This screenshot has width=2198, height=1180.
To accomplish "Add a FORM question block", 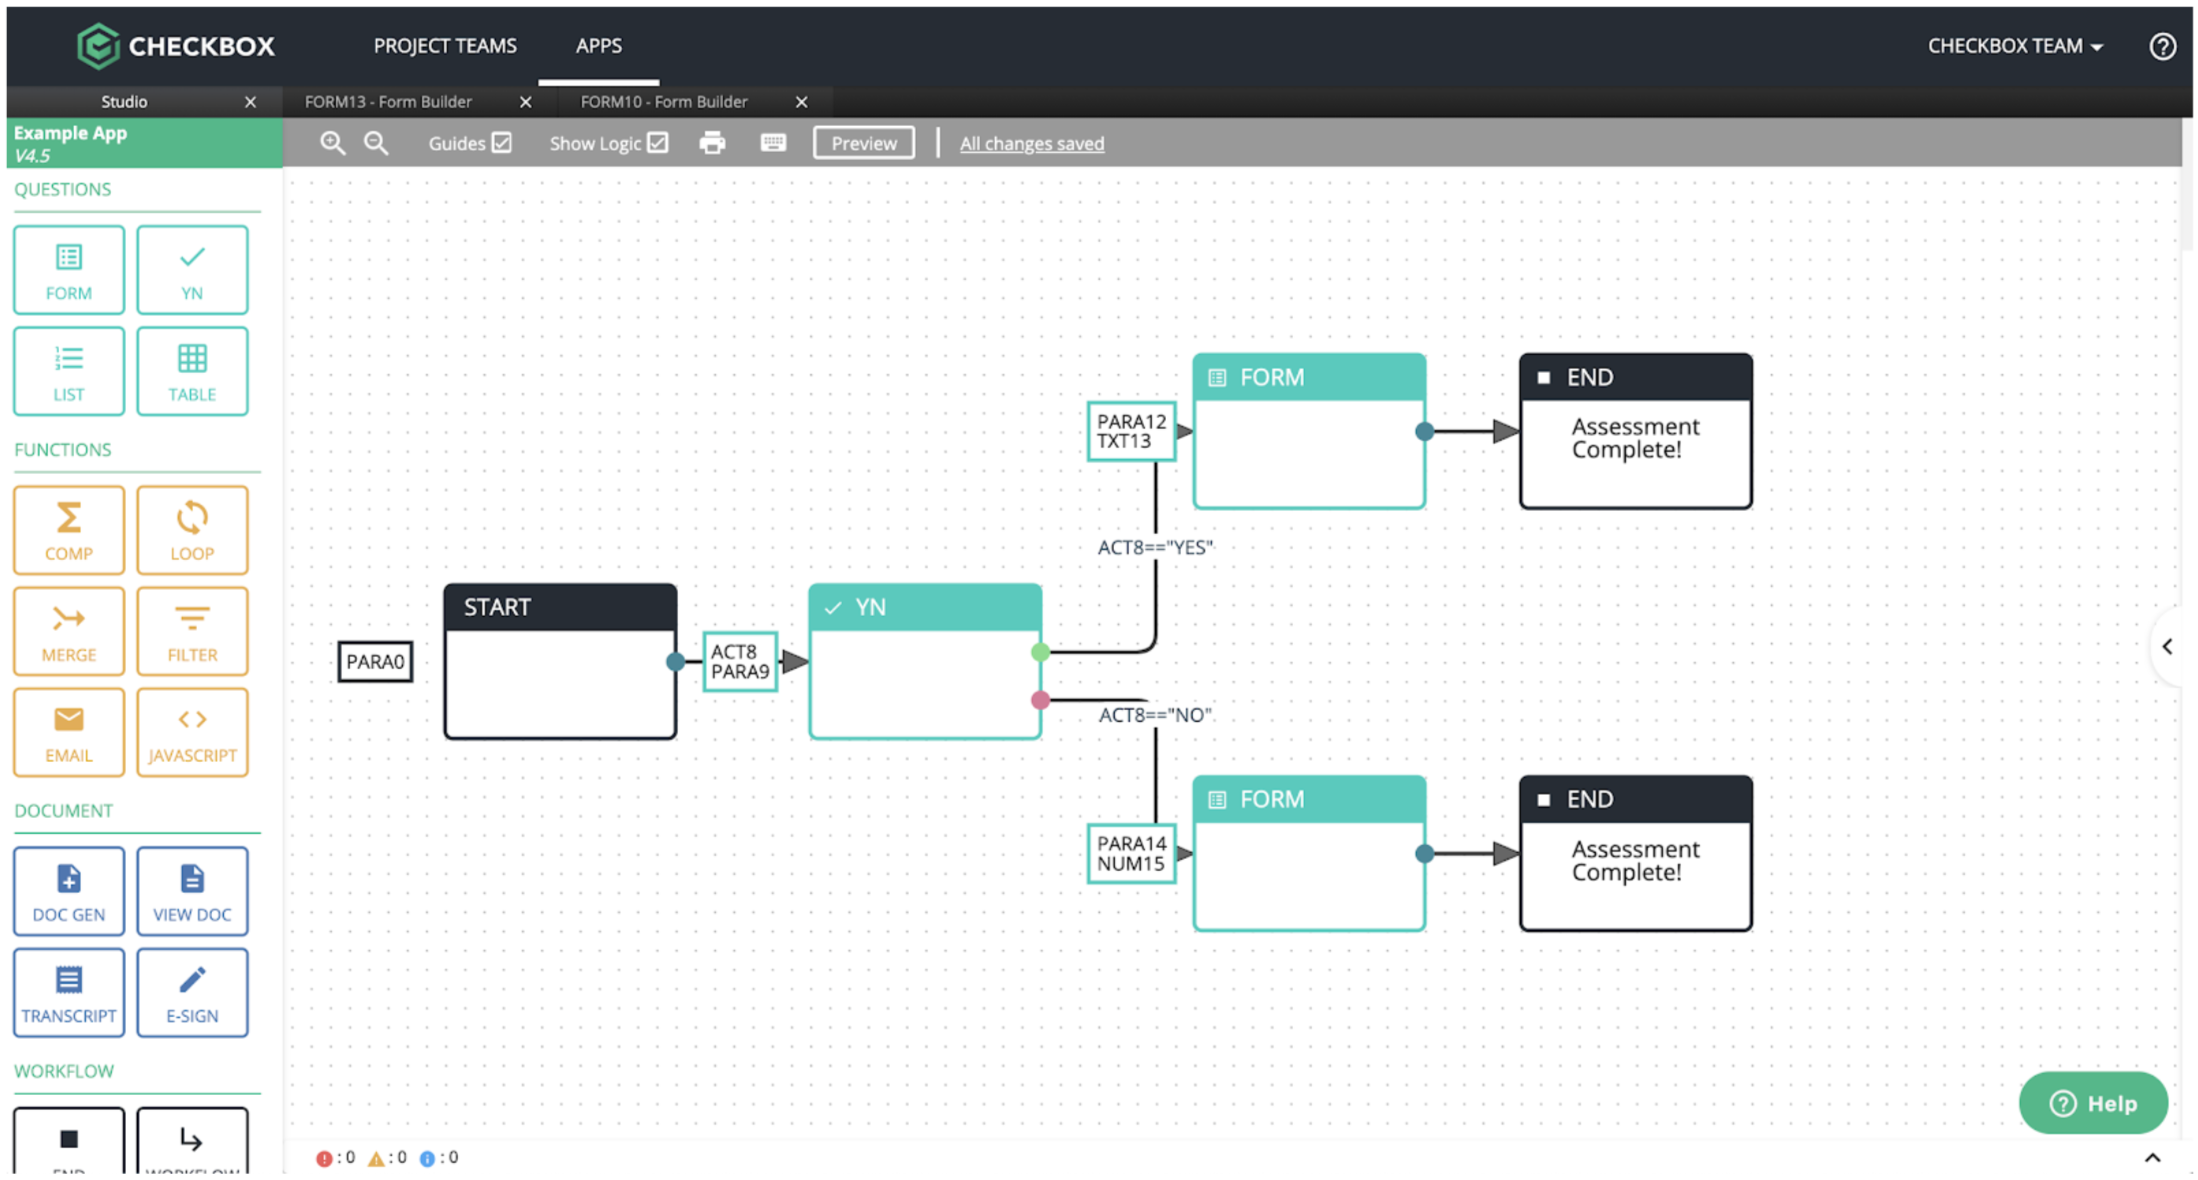I will (69, 270).
